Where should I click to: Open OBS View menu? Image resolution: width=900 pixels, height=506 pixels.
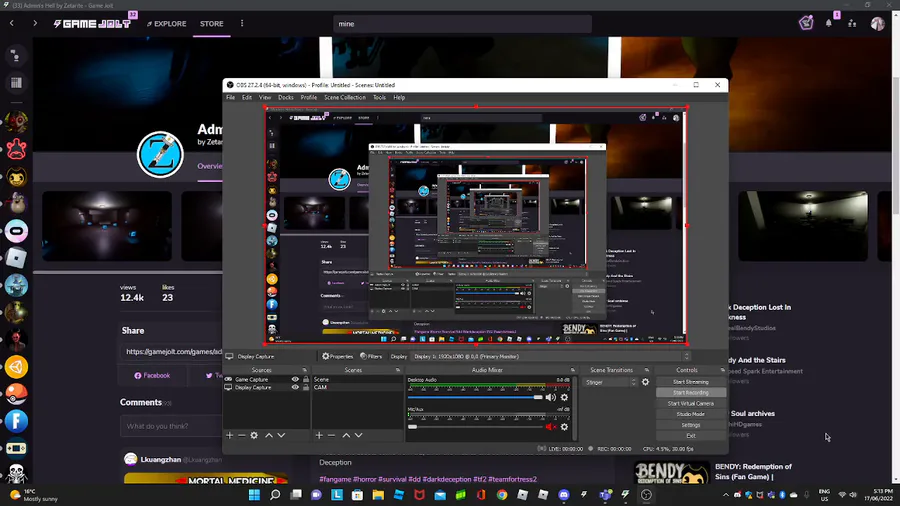tap(265, 98)
